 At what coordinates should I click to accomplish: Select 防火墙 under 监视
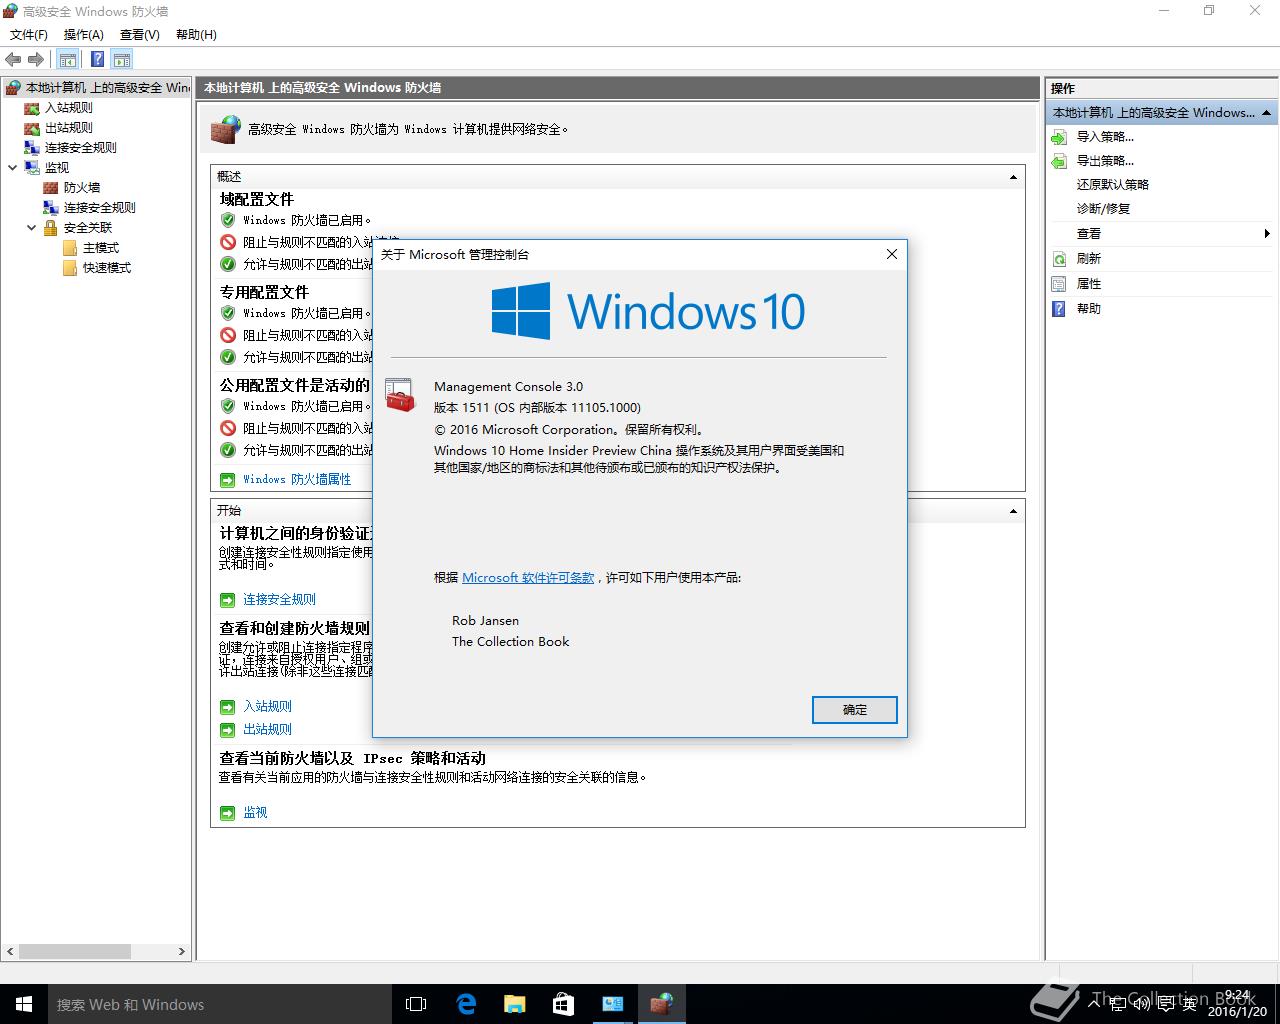point(82,188)
